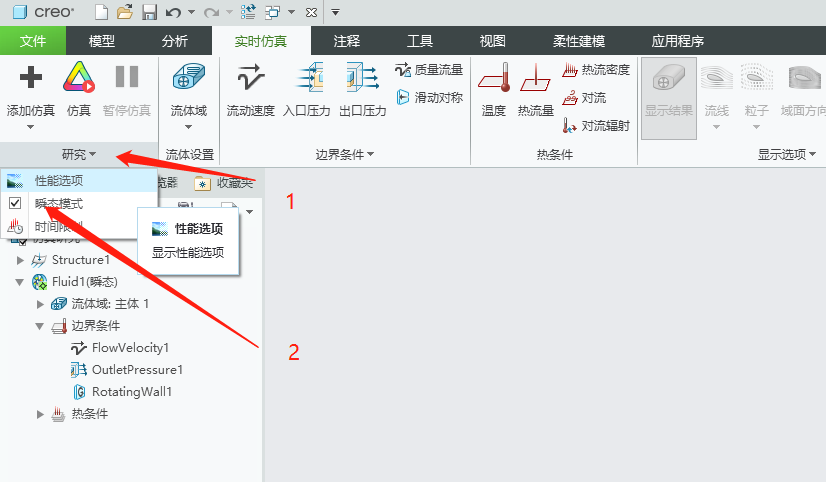
Task: Collapse the Fluid1 (瞬态) tree node
Action: click(21, 282)
